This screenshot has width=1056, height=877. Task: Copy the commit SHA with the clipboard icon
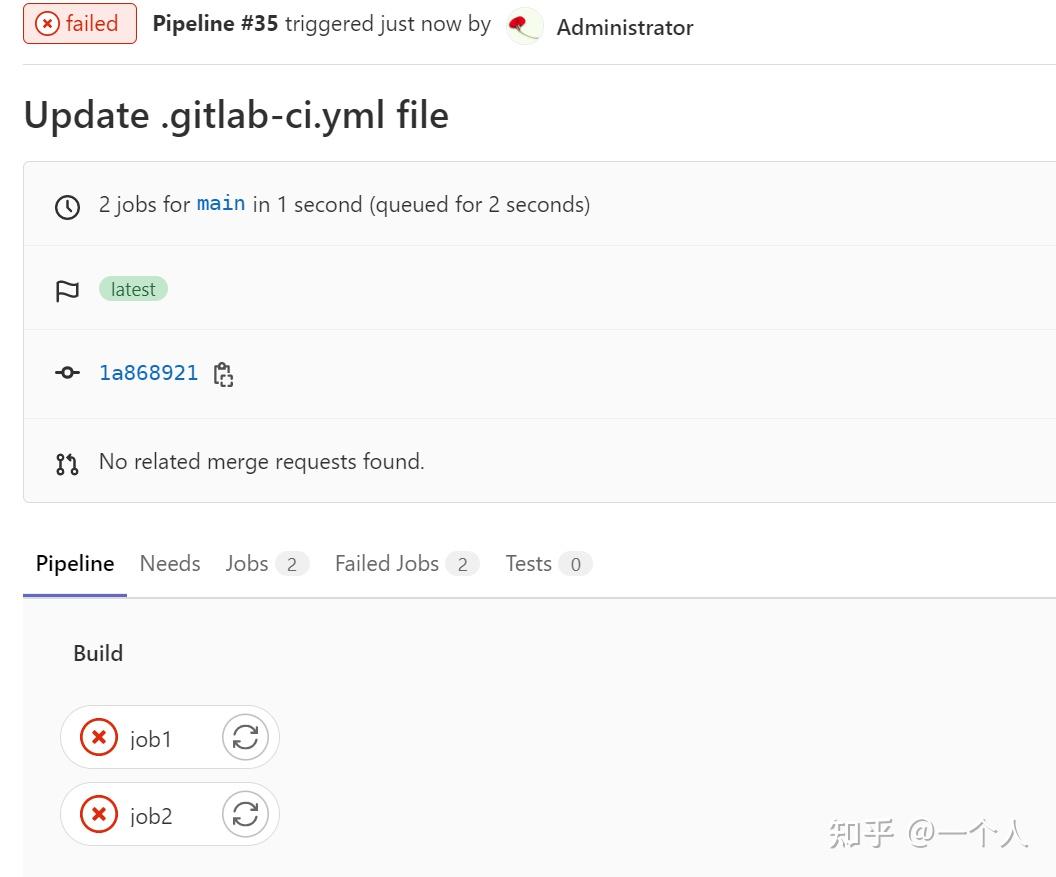pyautogui.click(x=223, y=373)
